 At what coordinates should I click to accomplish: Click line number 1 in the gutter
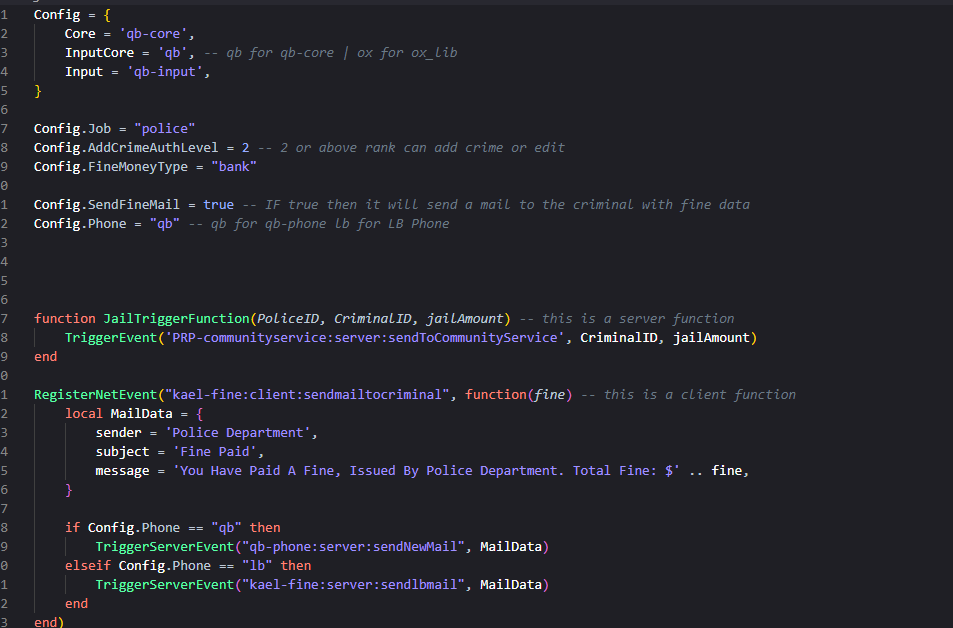8,14
